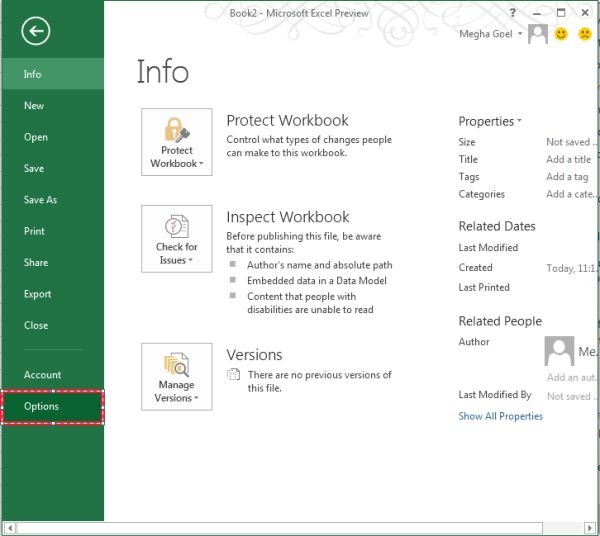Viewport: 600px width, 536px height.
Task: Click Show All Properties link
Action: pyautogui.click(x=501, y=416)
